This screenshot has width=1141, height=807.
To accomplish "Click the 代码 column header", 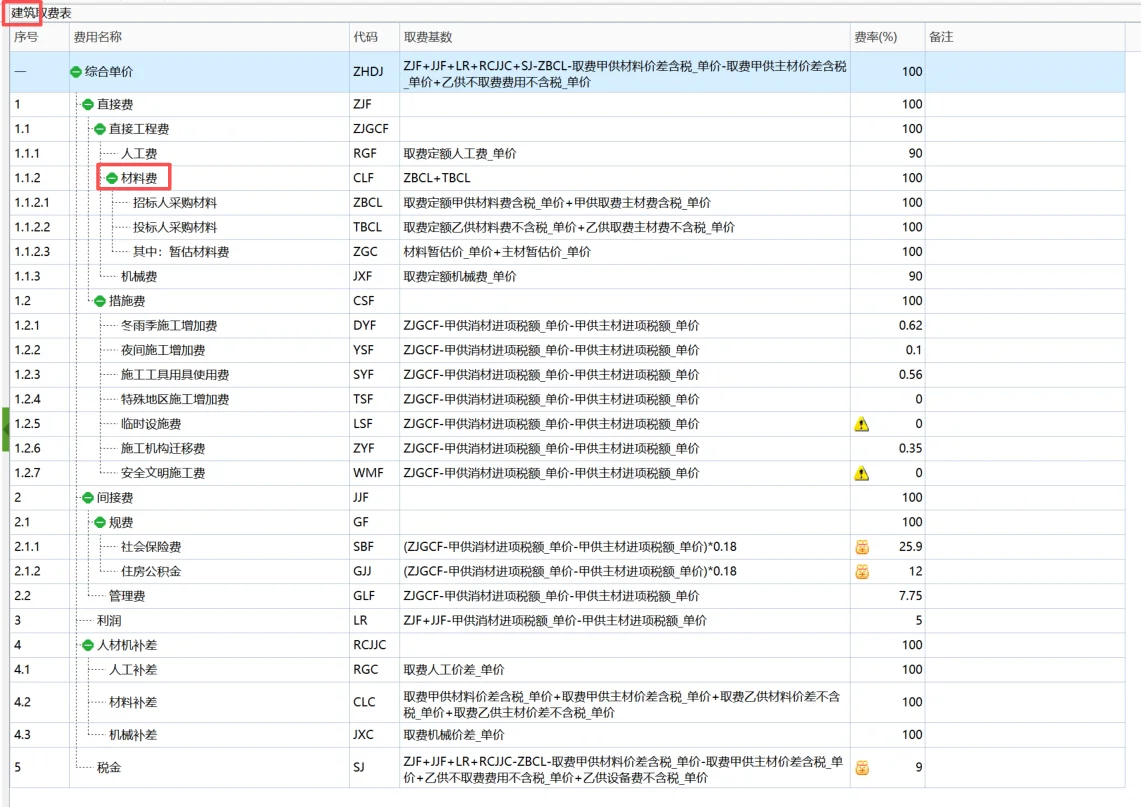I will (x=374, y=36).
